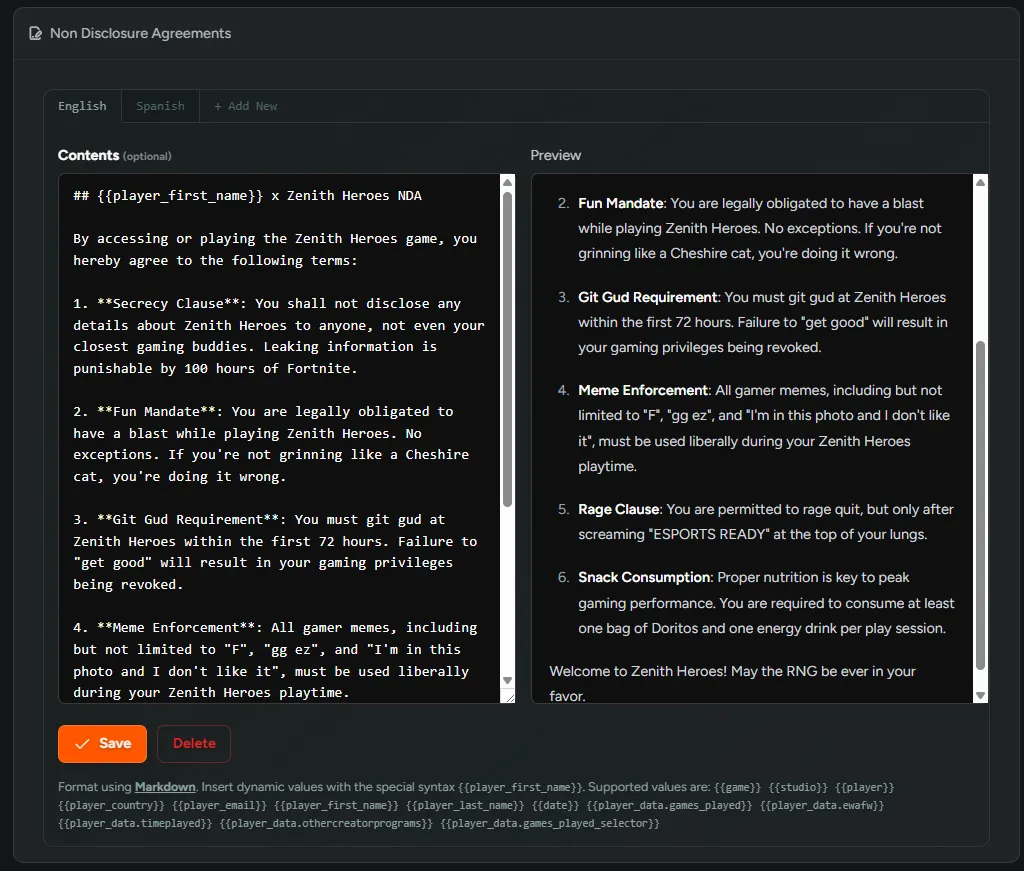Click the checkmark icon inside the Save button
The height and width of the screenshot is (871, 1024).
(x=82, y=743)
